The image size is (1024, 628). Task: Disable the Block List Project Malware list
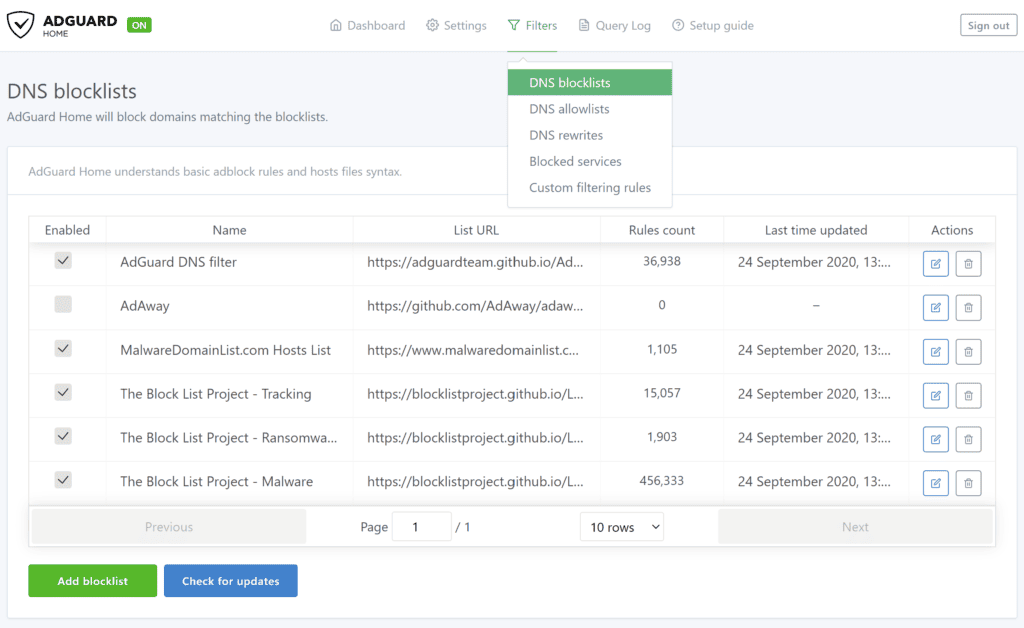coord(63,480)
